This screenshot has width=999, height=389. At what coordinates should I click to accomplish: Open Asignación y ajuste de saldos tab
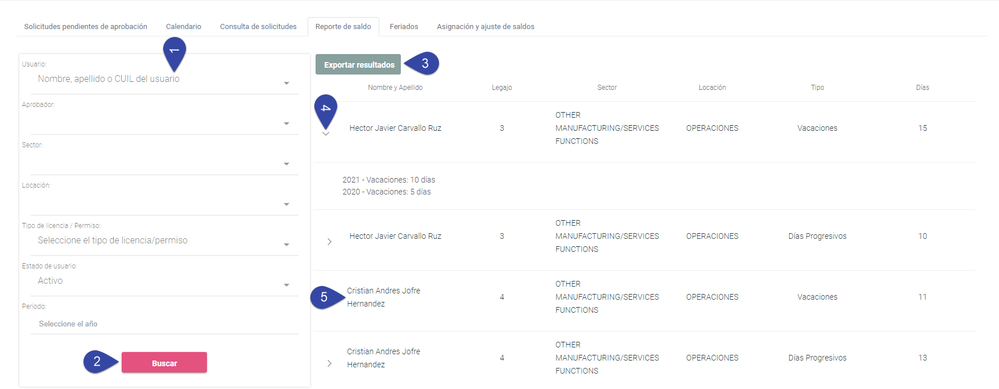click(485, 27)
